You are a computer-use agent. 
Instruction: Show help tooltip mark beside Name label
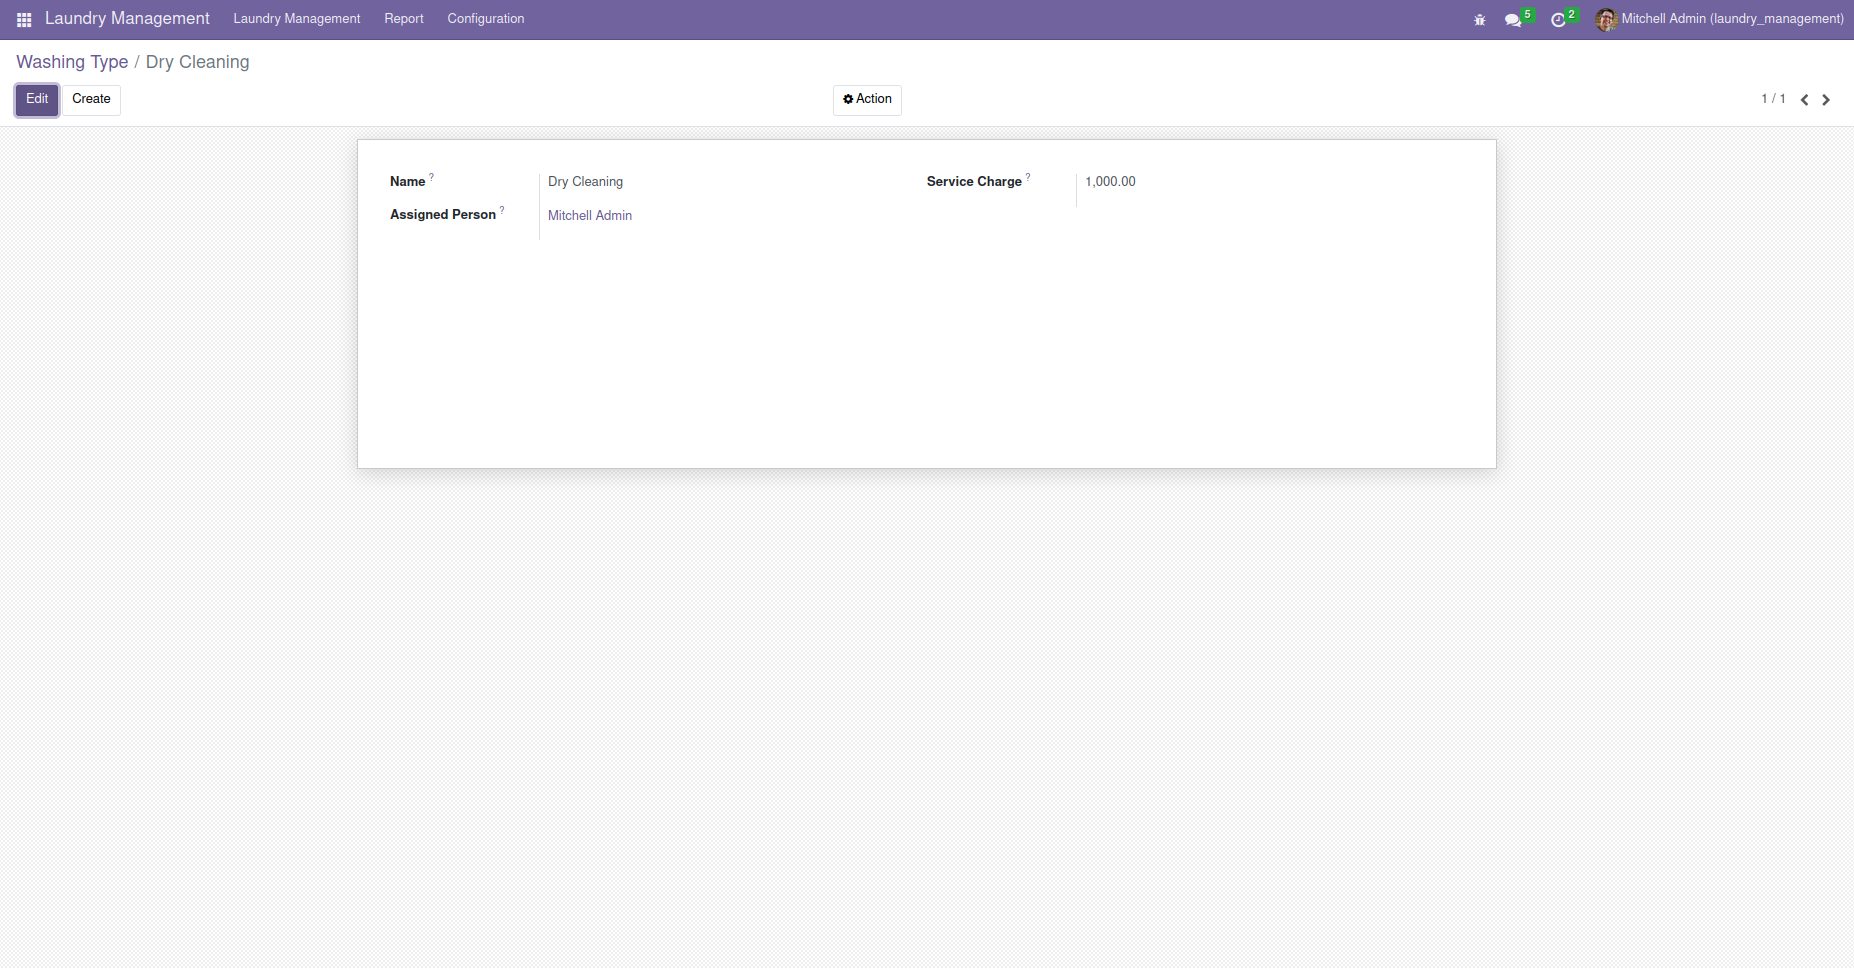[x=431, y=177]
